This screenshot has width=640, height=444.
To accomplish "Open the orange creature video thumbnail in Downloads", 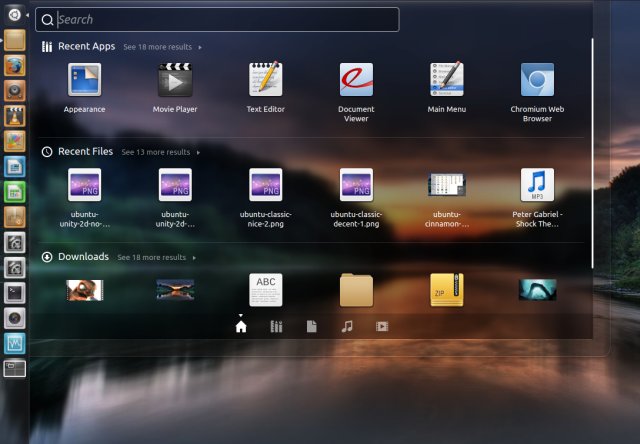I will pos(84,290).
